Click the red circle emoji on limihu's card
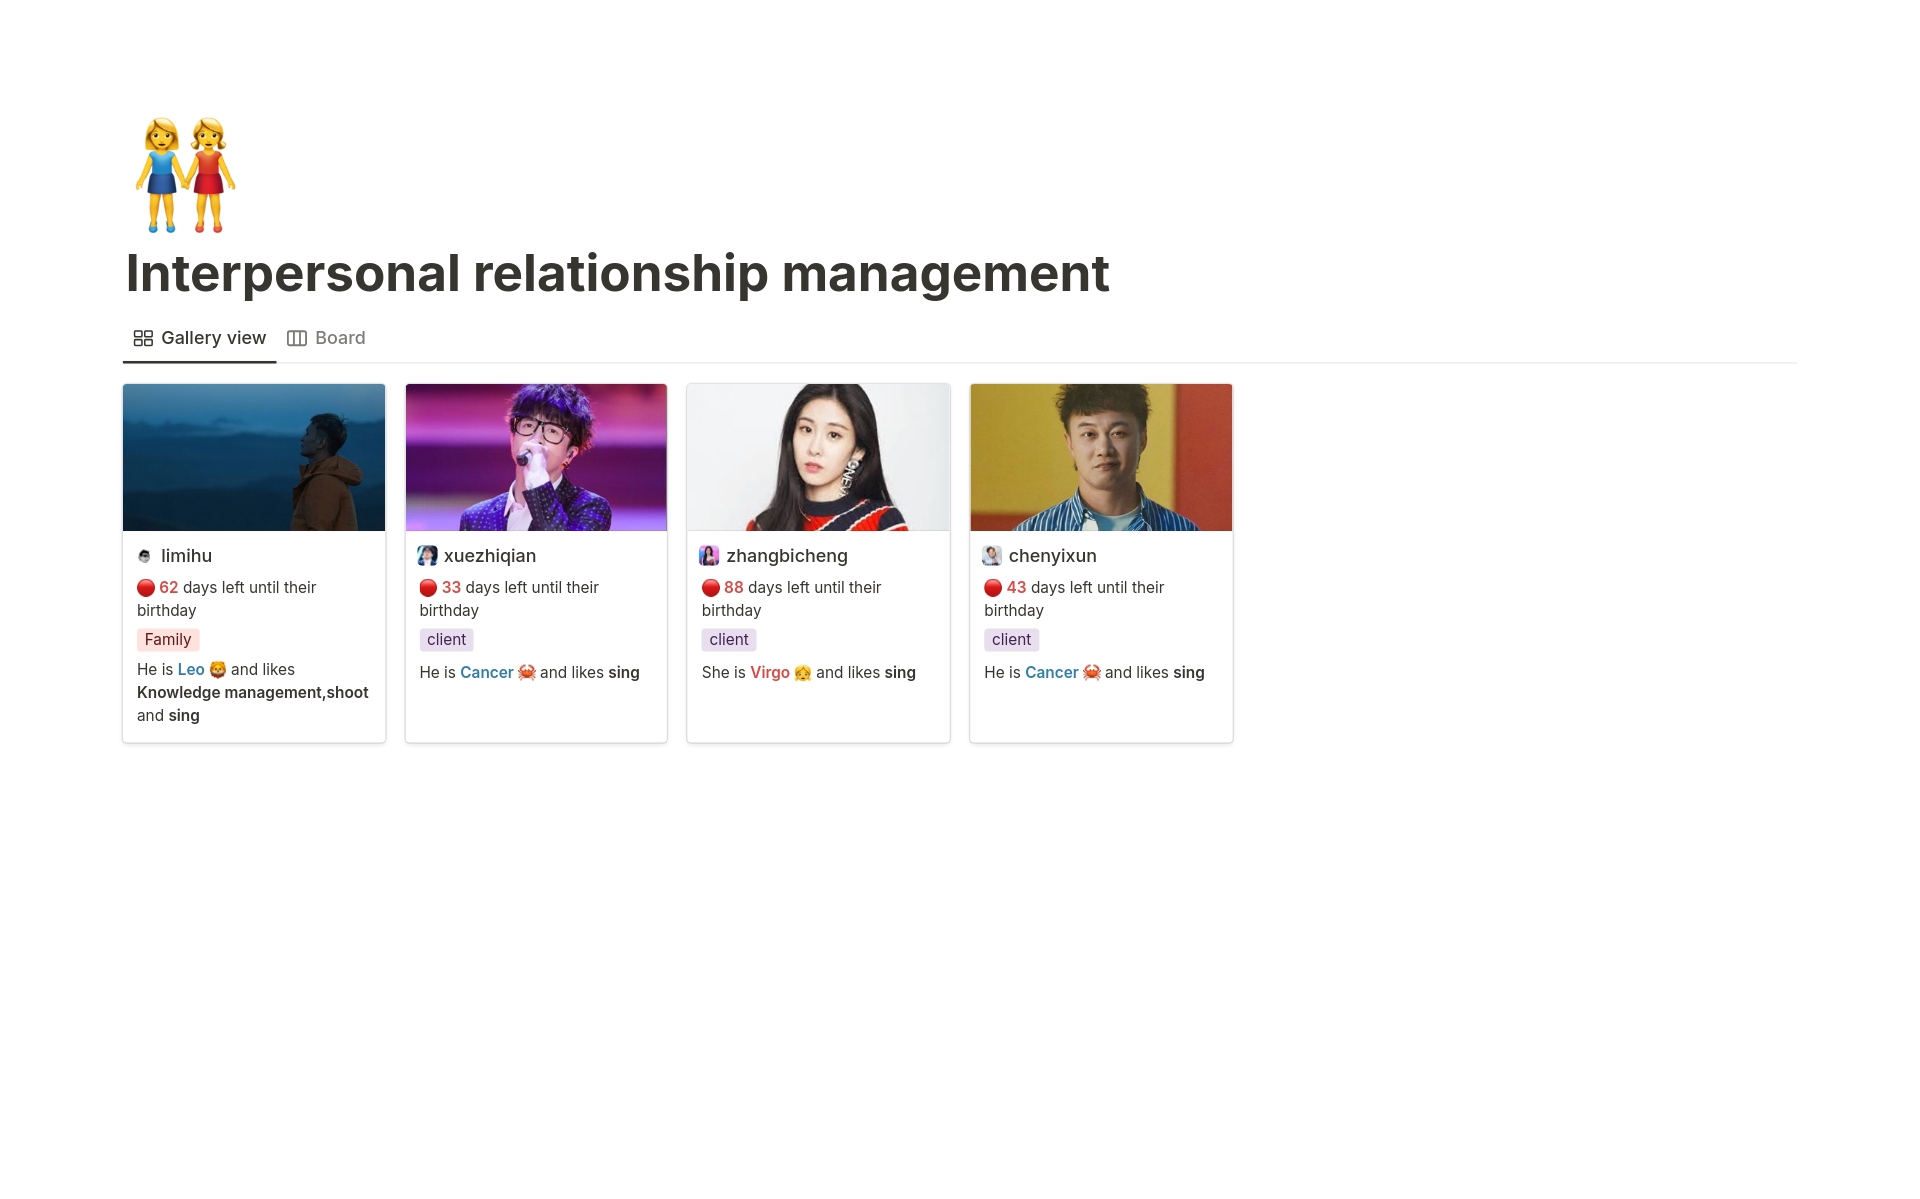1920x1199 pixels. click(x=144, y=587)
